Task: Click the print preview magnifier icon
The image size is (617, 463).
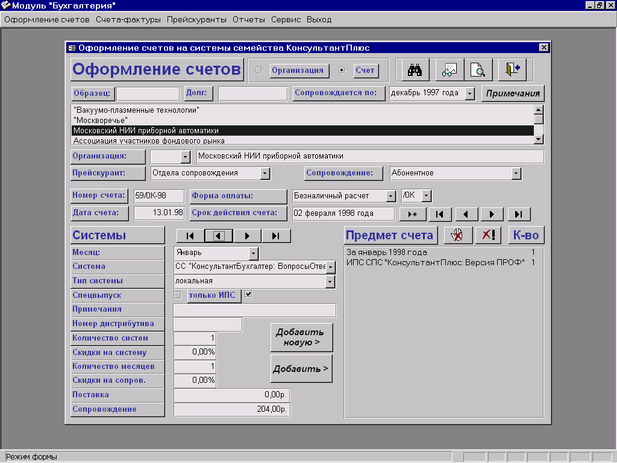Action: (479, 69)
